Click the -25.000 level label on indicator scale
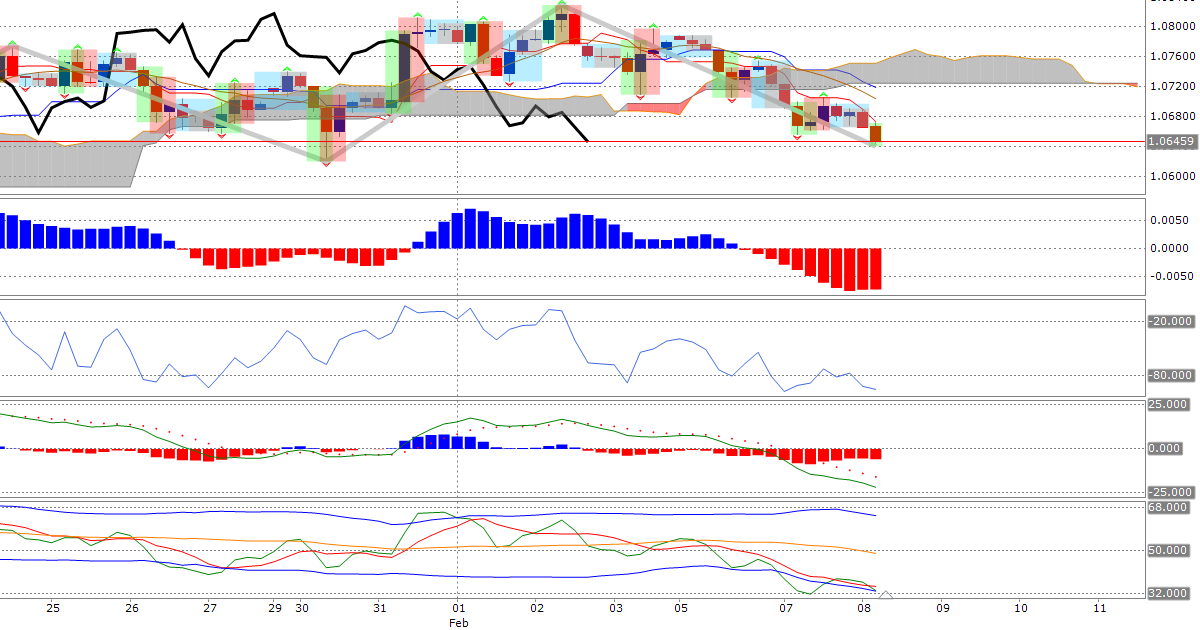This screenshot has width=1200, height=630. 1169,492
